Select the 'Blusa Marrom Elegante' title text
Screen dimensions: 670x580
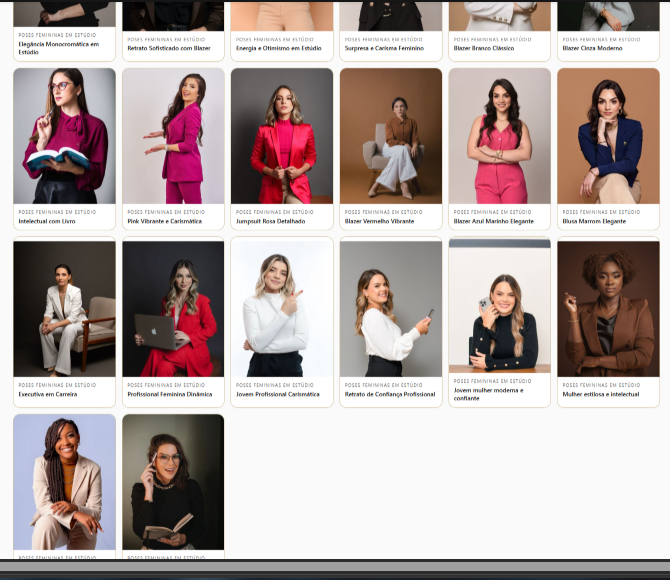tap(594, 221)
